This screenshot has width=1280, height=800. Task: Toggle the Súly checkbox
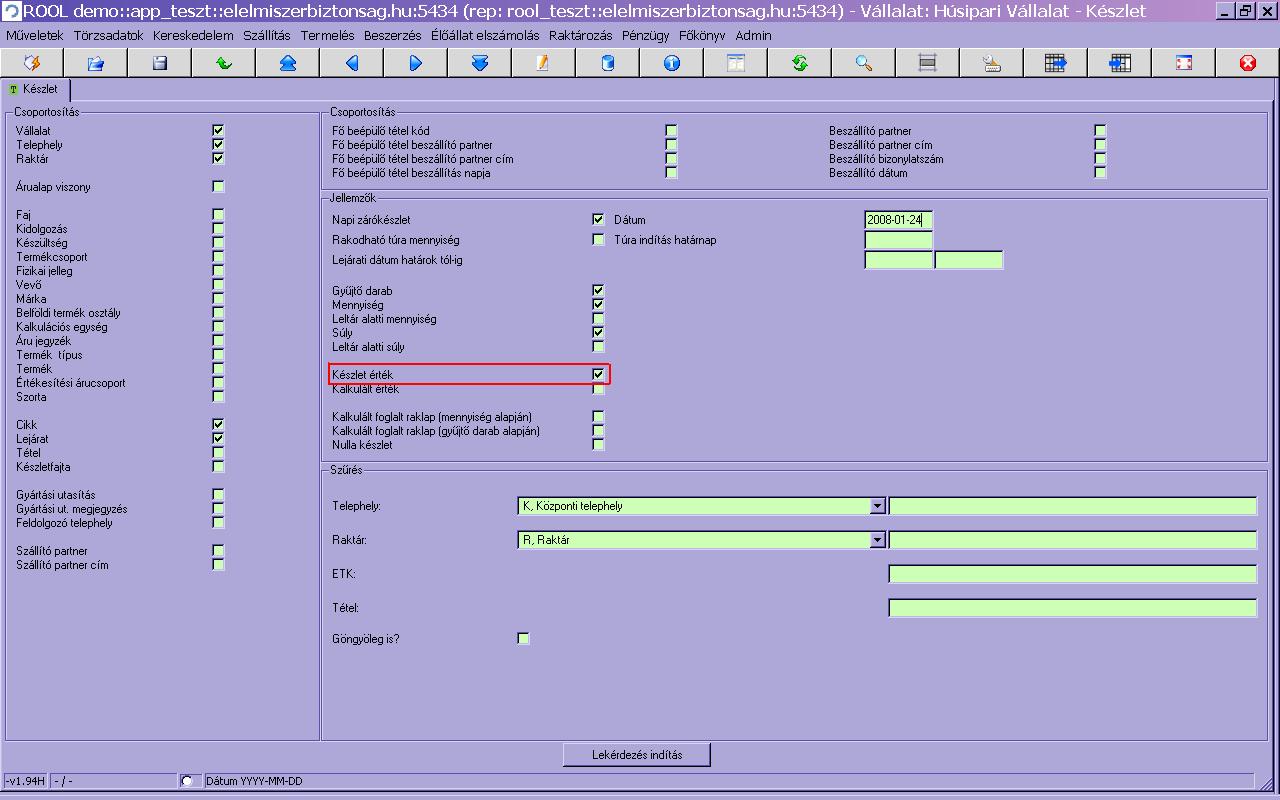pos(598,333)
